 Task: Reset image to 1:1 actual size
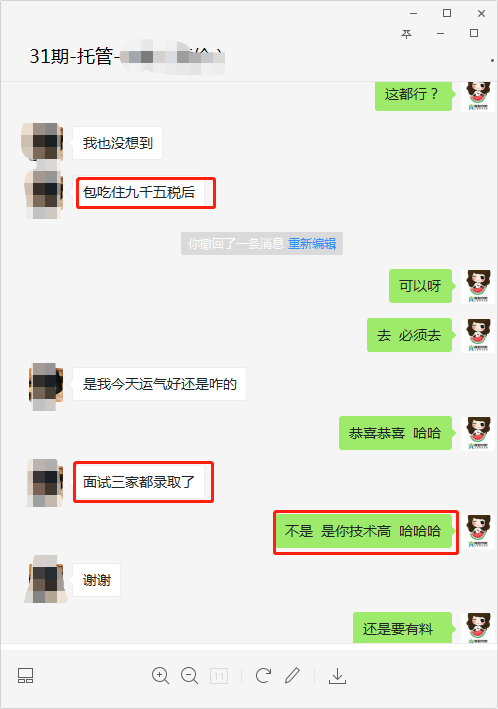point(219,676)
